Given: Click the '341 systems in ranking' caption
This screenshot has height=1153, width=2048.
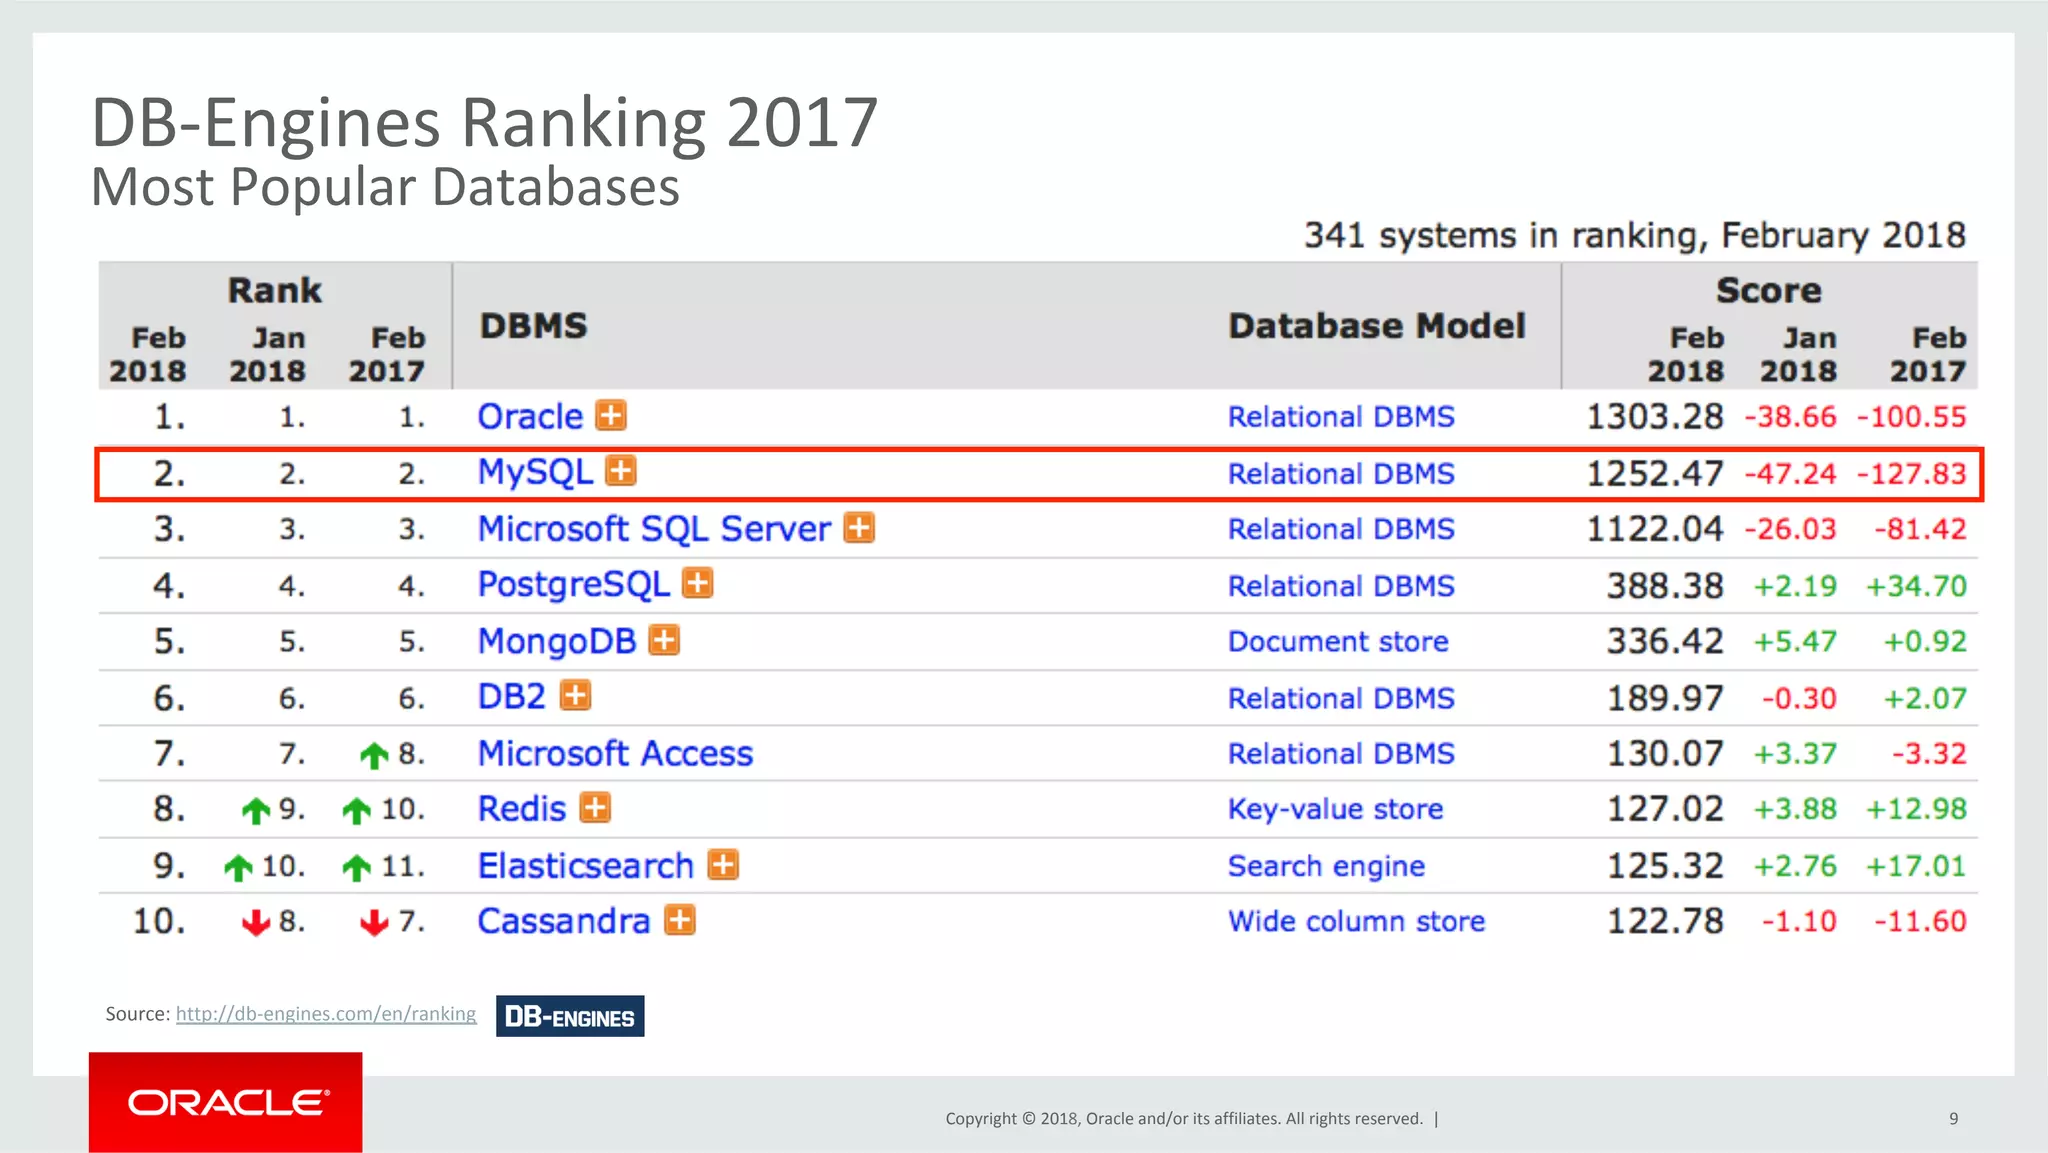Looking at the screenshot, I should 1635,235.
